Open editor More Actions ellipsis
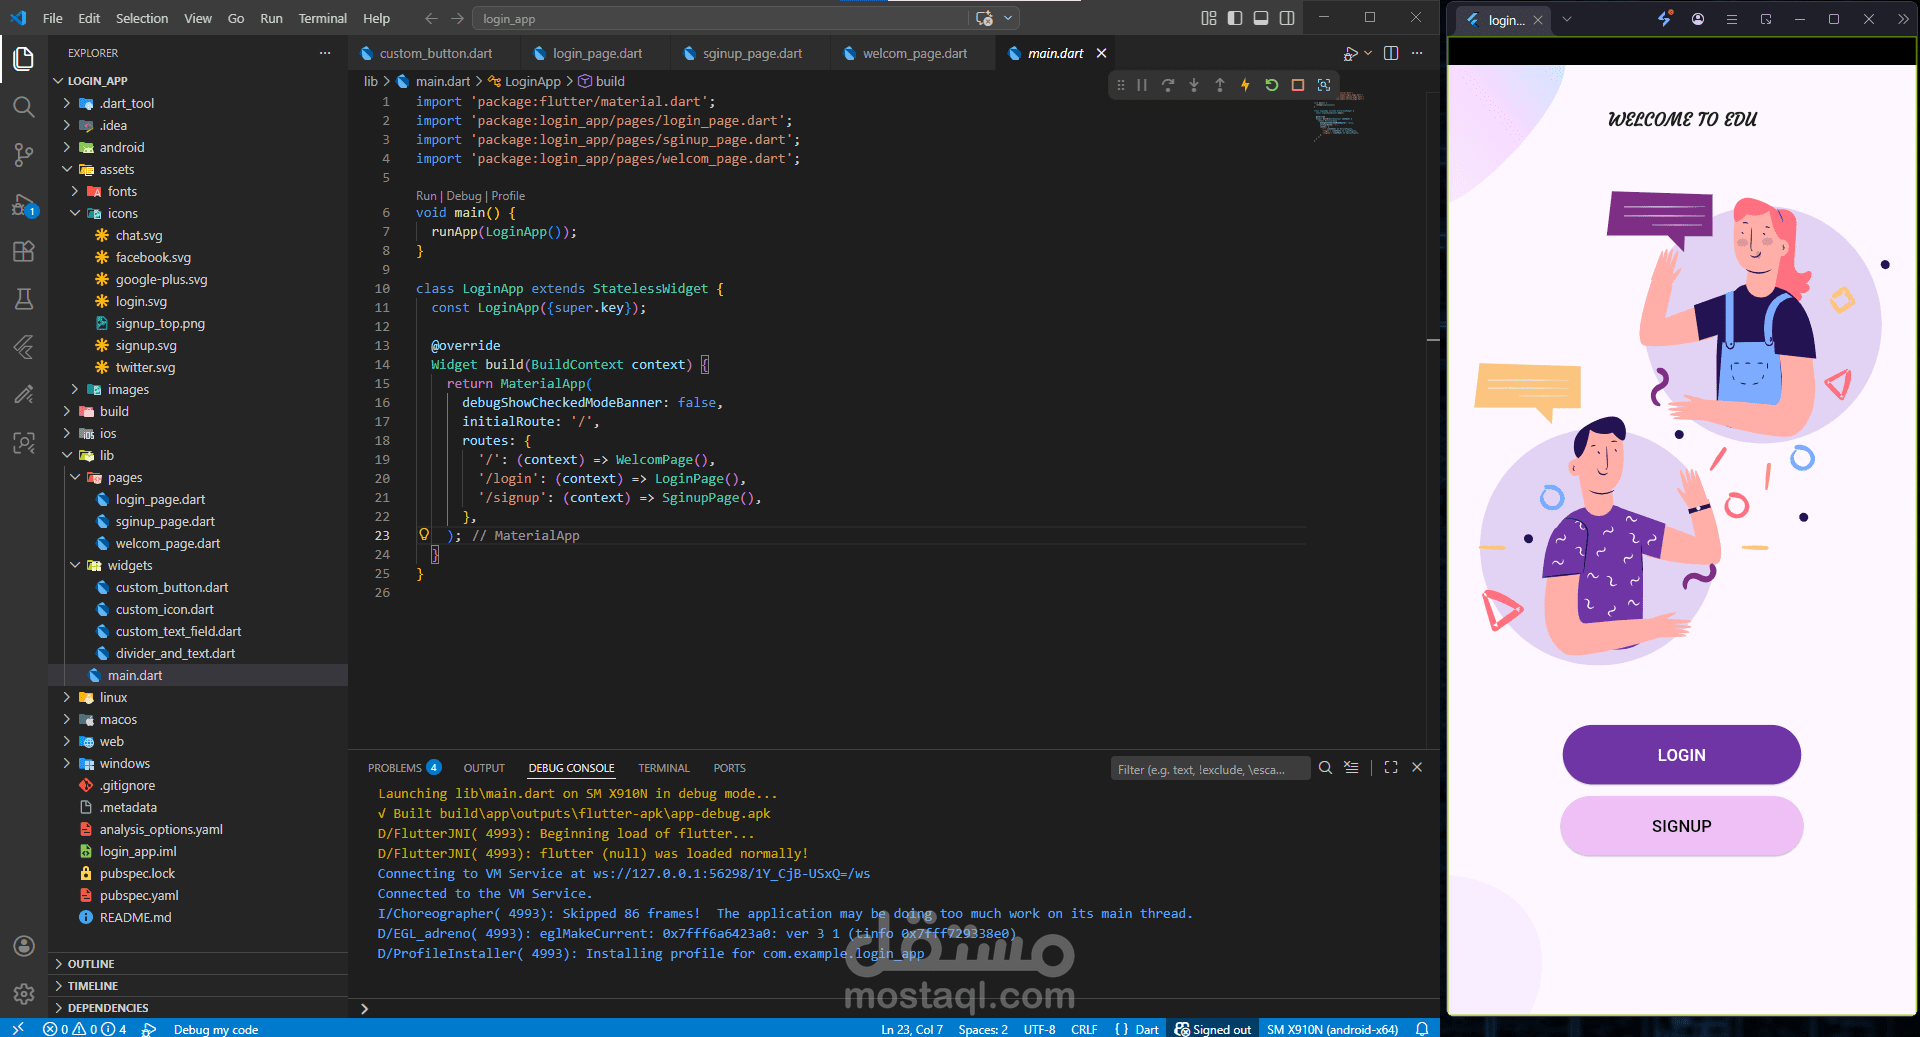The image size is (1920, 1037). click(x=1417, y=53)
